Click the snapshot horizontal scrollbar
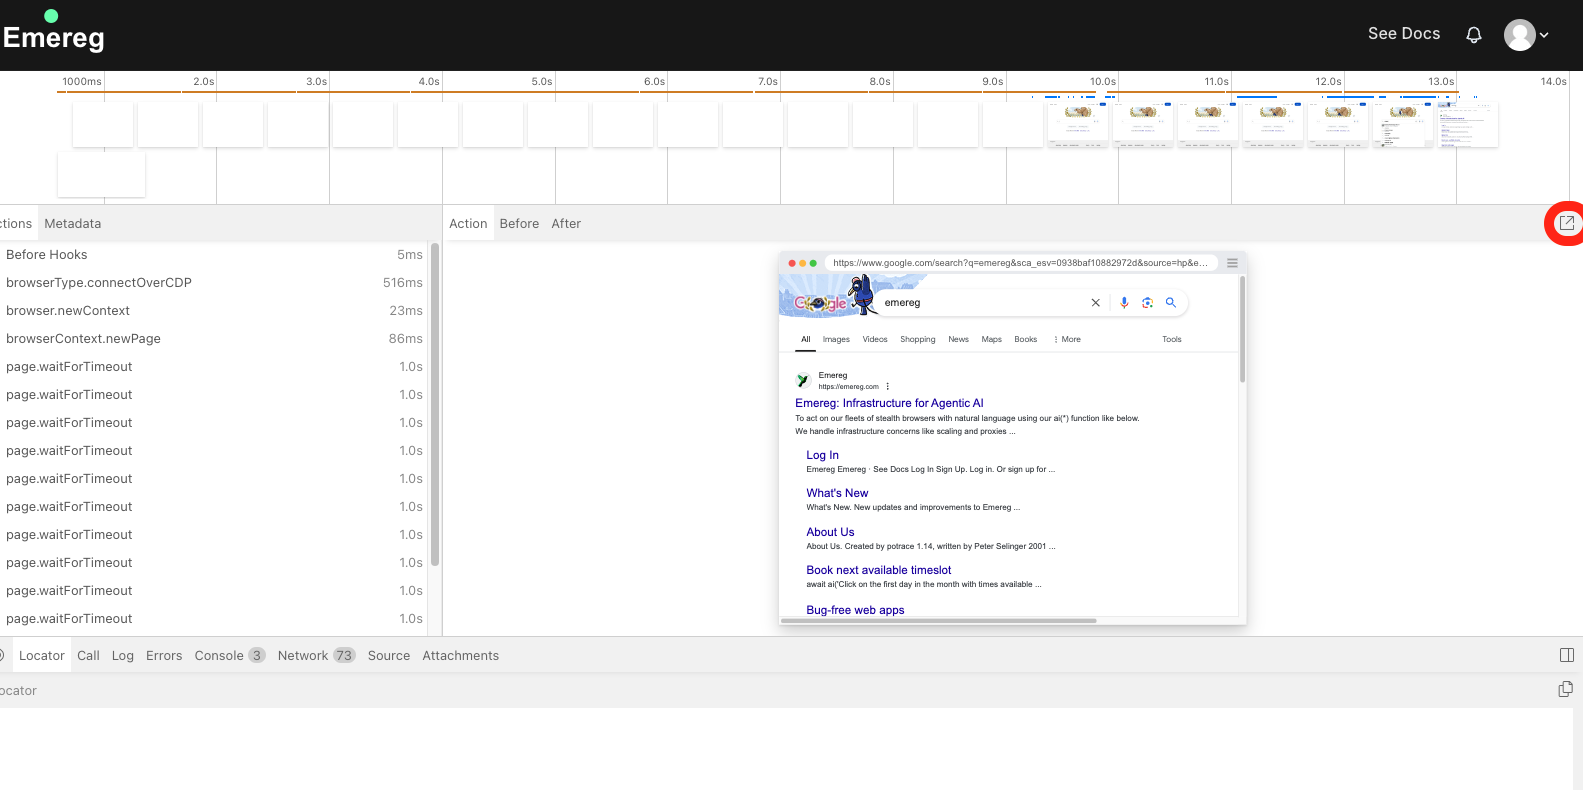This screenshot has width=1583, height=790. 939,621
